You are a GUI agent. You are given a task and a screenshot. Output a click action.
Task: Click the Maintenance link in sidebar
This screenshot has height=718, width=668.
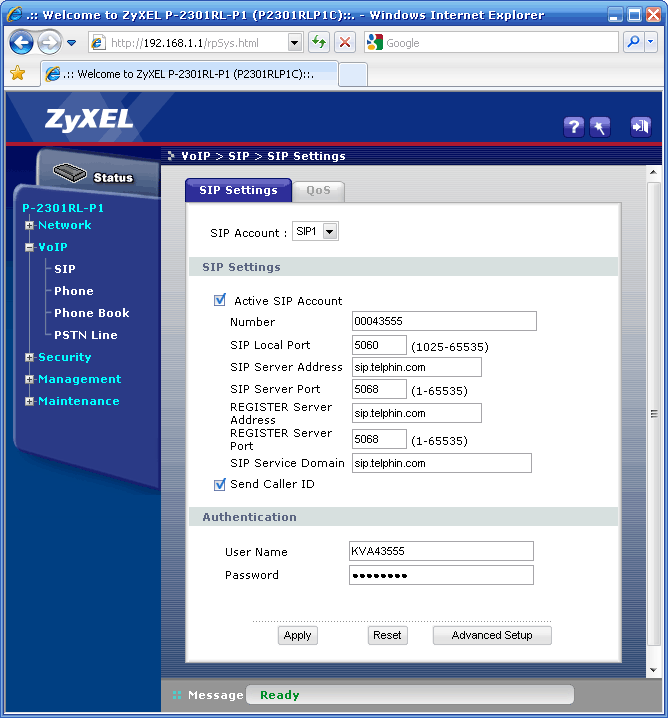point(79,401)
